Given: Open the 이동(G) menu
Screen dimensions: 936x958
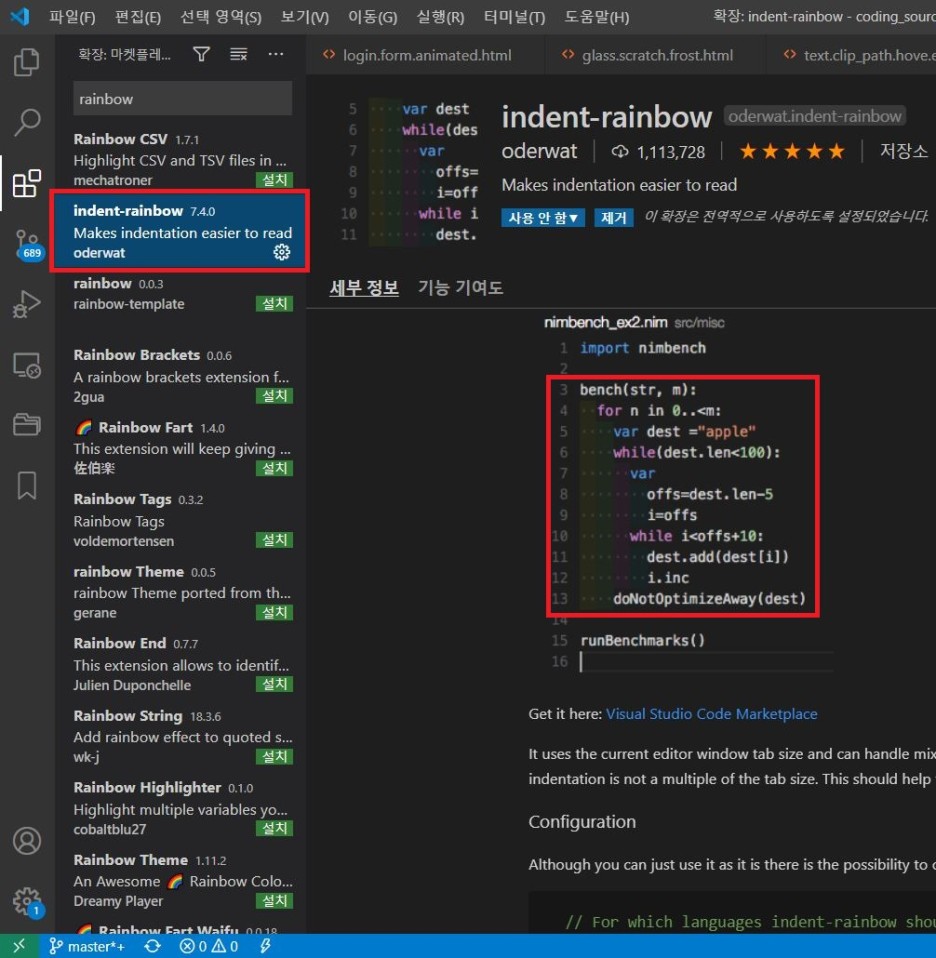Looking at the screenshot, I should tap(372, 16).
